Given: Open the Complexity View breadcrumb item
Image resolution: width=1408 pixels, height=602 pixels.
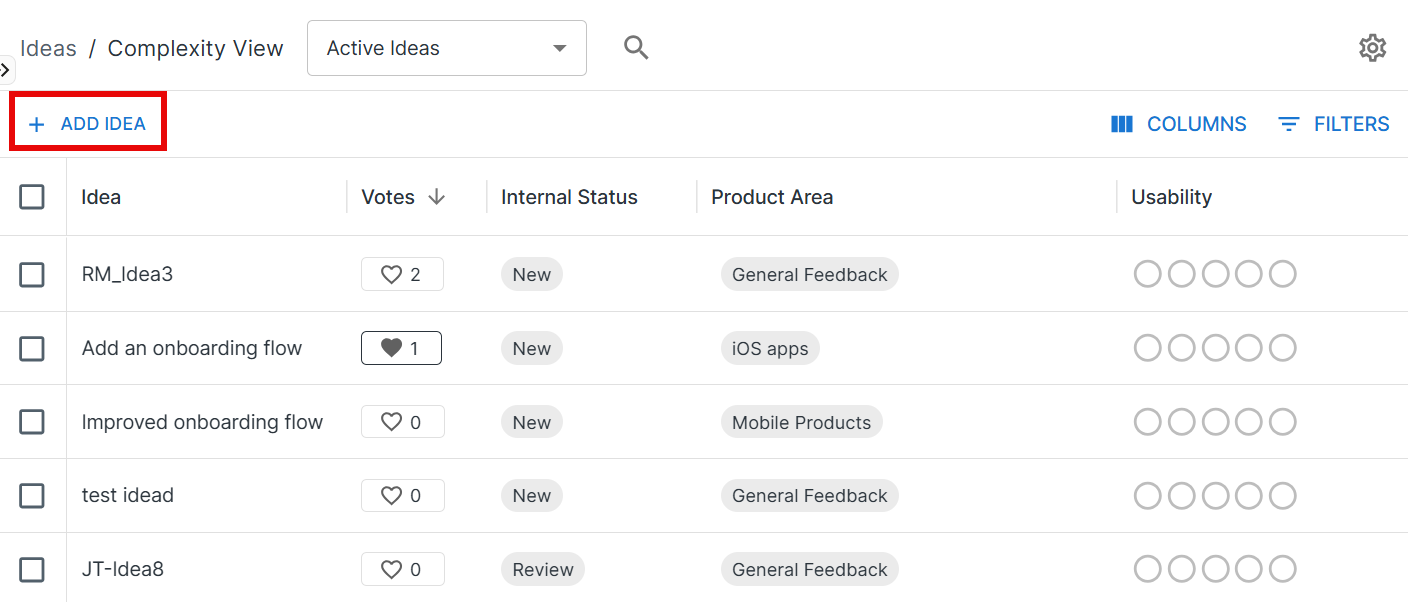Looking at the screenshot, I should (x=195, y=47).
